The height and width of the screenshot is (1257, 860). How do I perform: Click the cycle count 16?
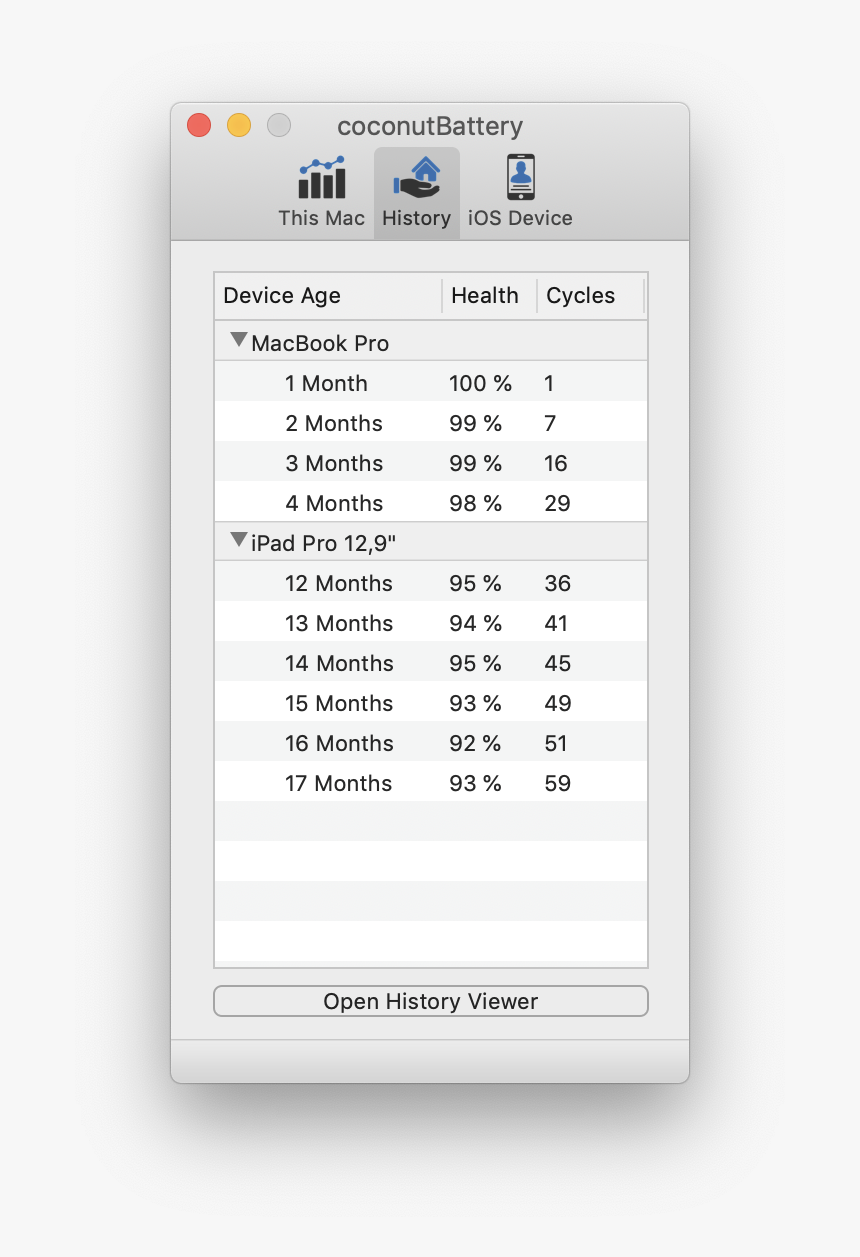pos(556,463)
